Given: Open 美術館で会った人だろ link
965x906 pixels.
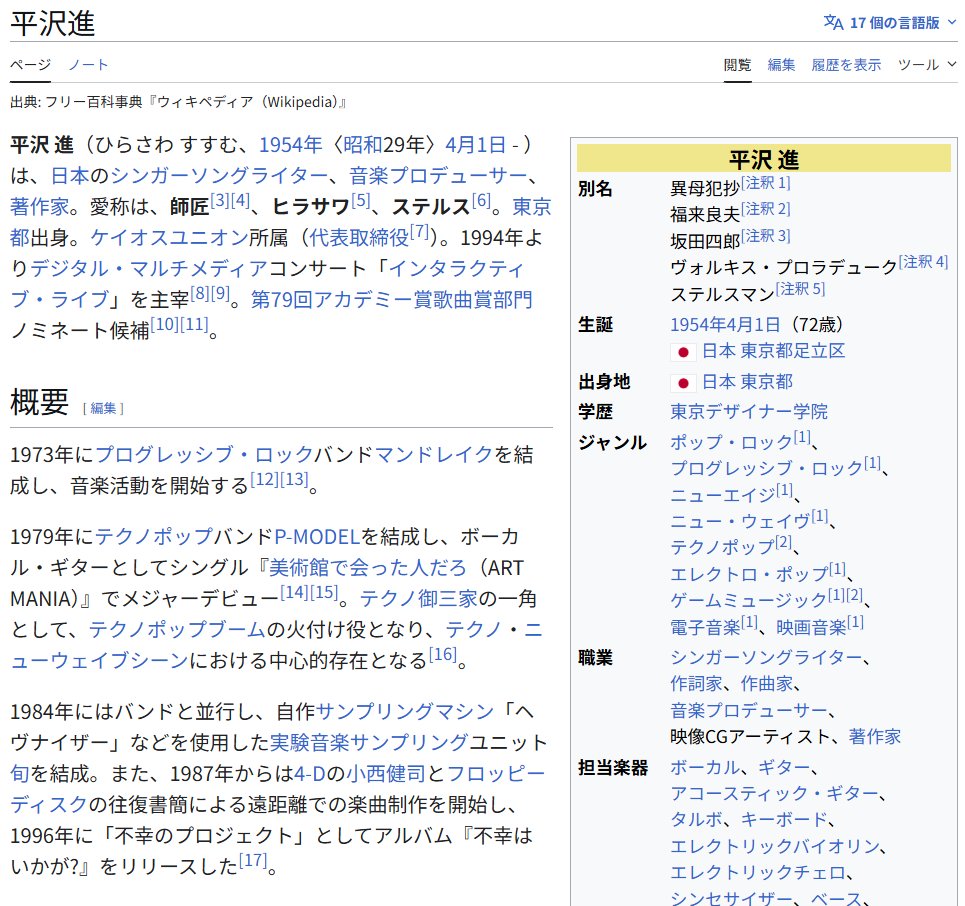Looking at the screenshot, I should [x=368, y=567].
